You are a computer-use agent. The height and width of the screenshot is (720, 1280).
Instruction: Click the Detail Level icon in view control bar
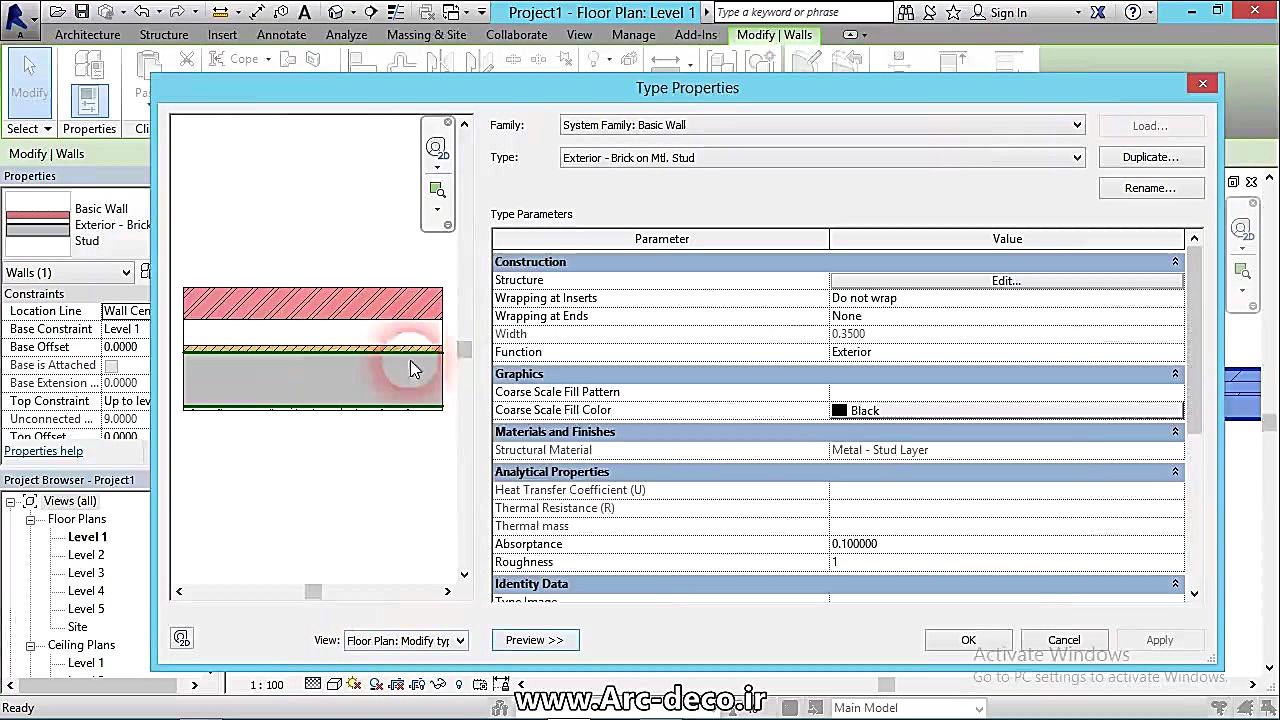click(313, 684)
